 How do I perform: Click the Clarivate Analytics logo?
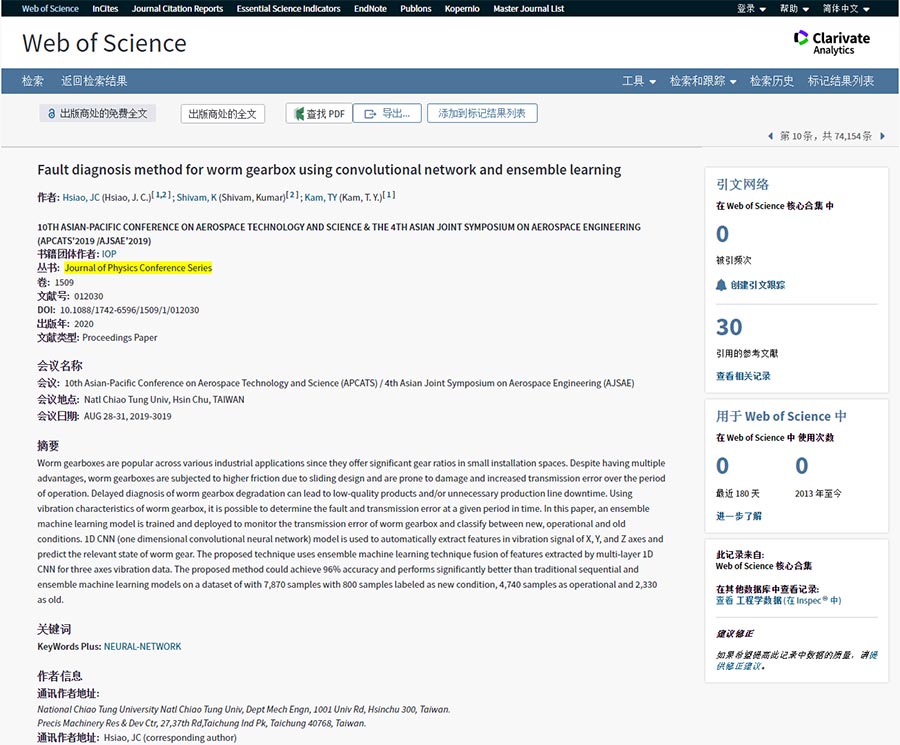pyautogui.click(x=832, y=42)
